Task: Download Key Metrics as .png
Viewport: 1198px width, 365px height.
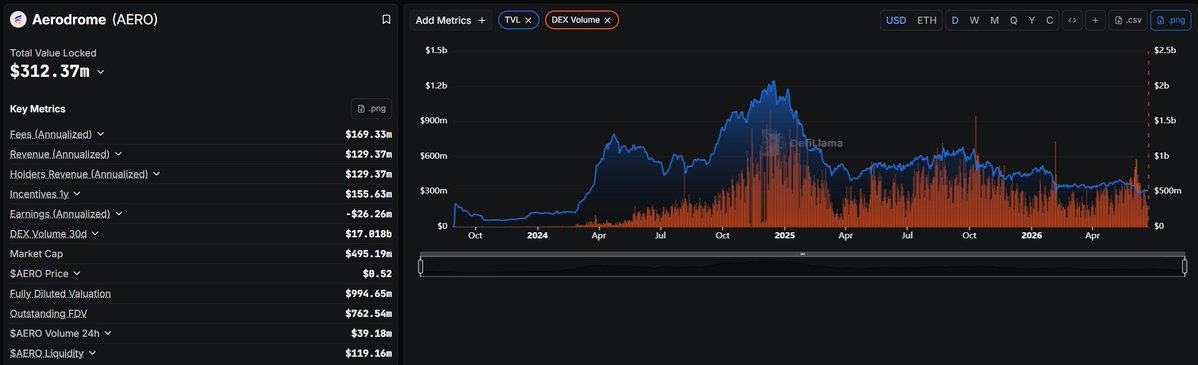Action: coord(371,108)
